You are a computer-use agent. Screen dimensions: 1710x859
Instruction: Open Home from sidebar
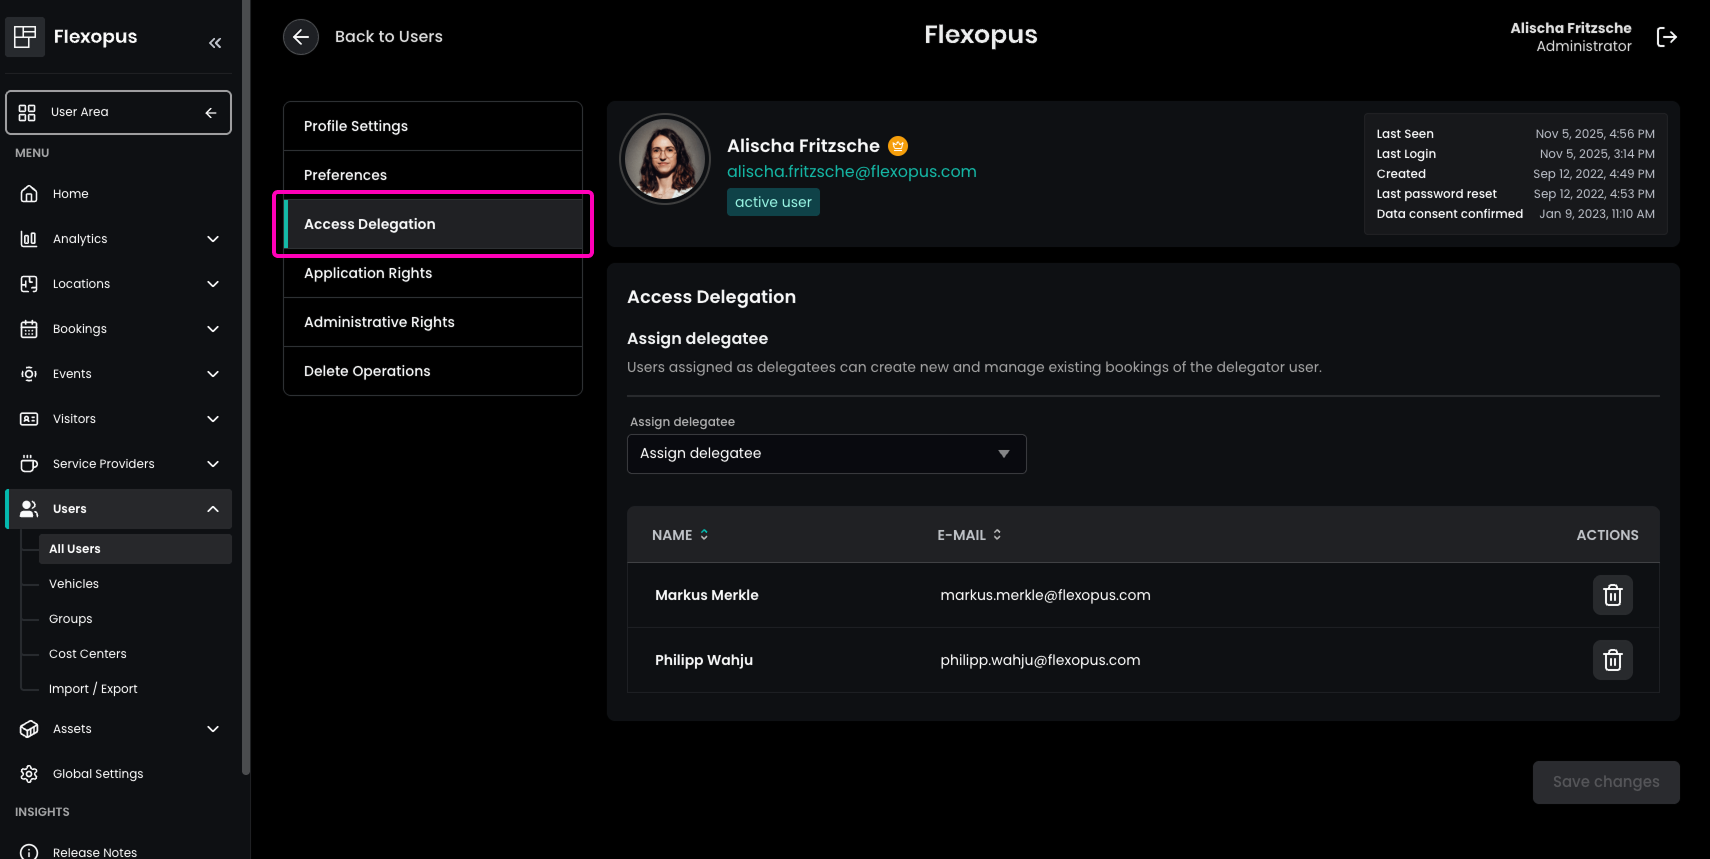(x=70, y=194)
